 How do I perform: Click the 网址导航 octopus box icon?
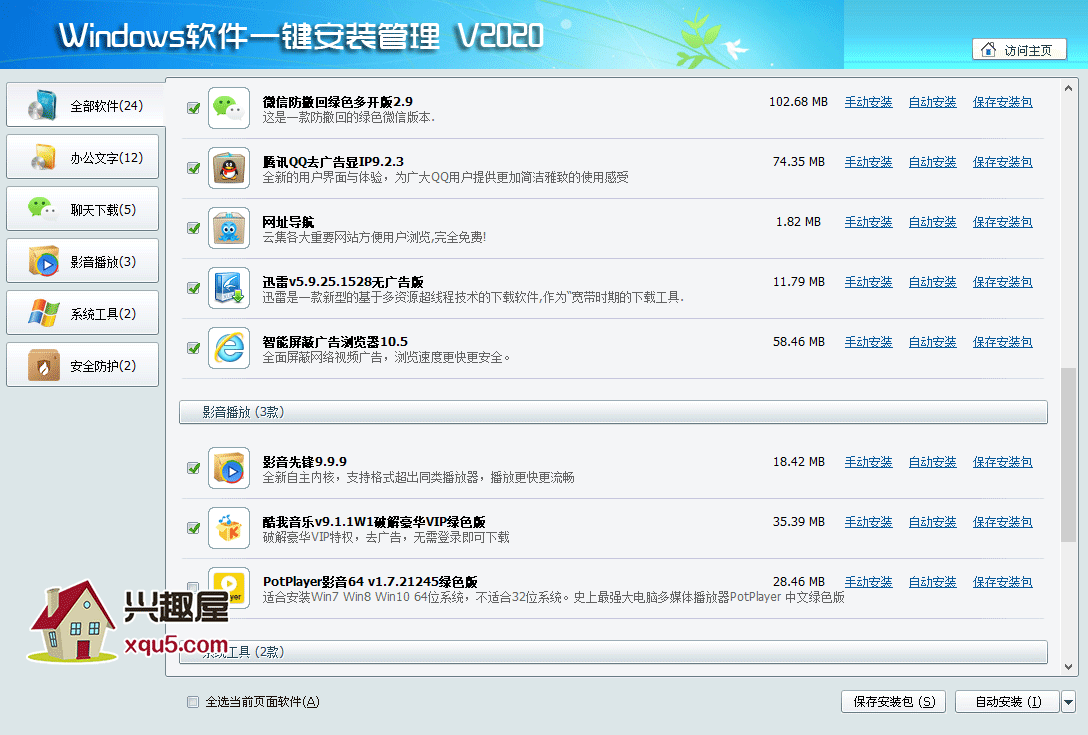[229, 228]
